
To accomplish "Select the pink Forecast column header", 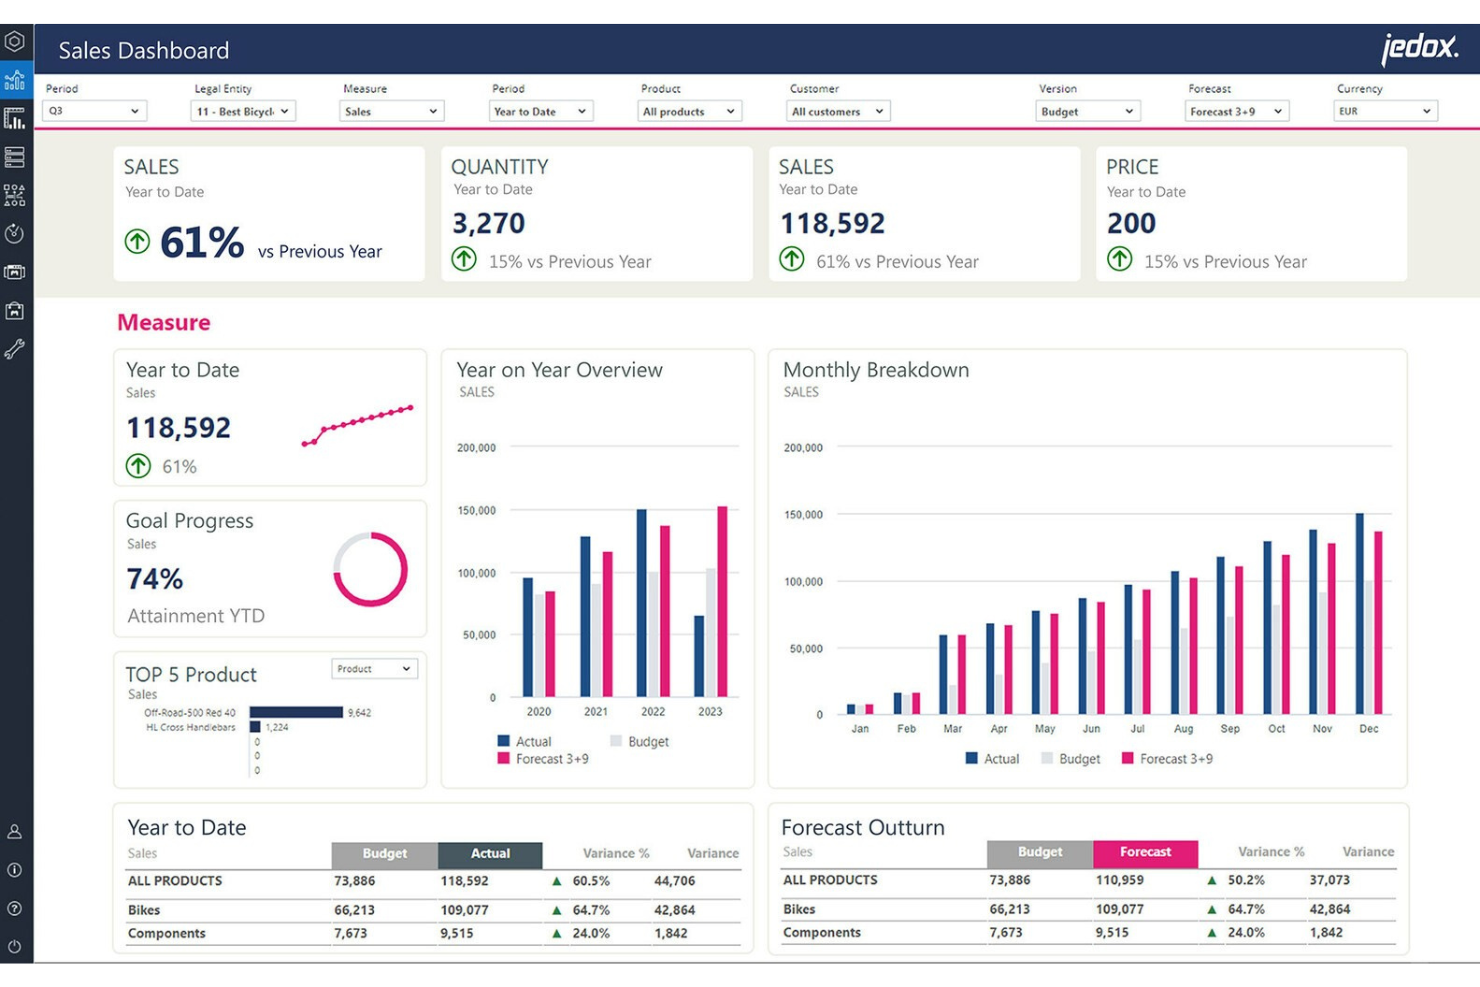I will click(x=1145, y=852).
